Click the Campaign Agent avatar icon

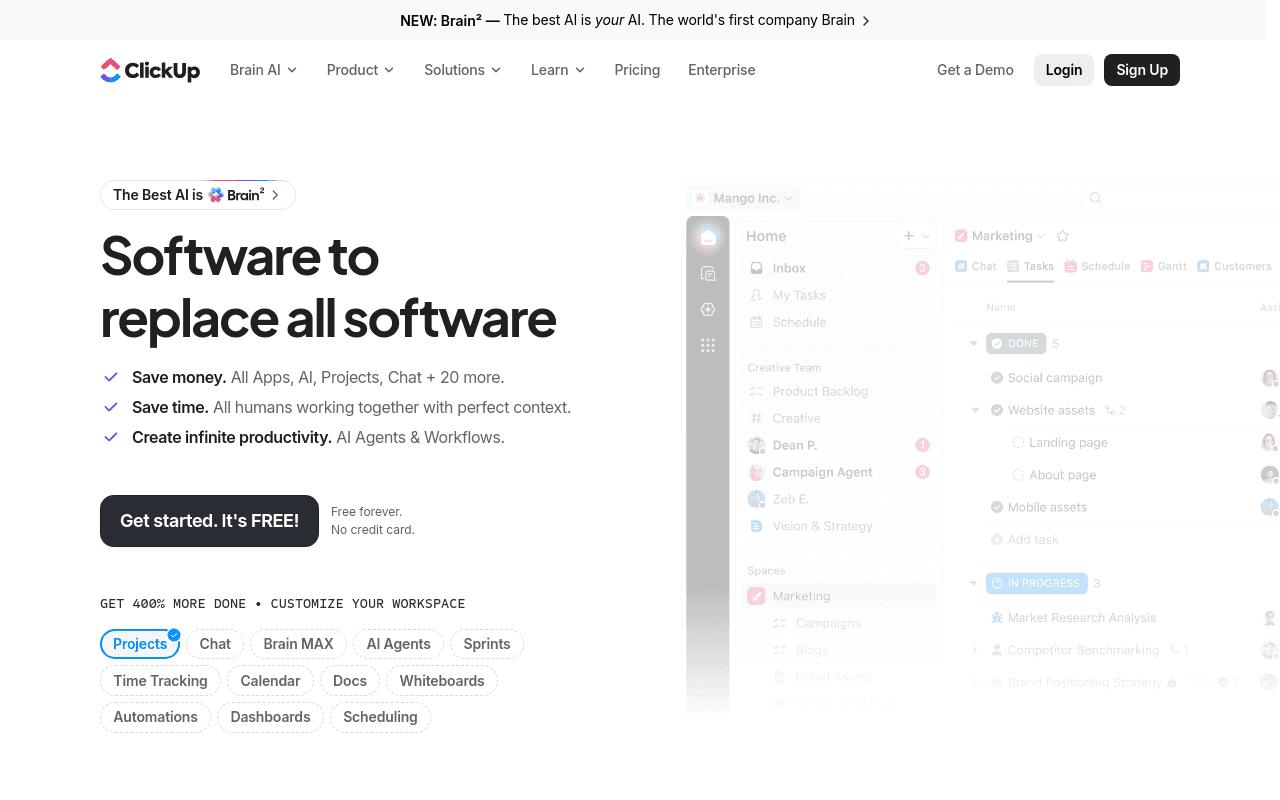tap(757, 472)
